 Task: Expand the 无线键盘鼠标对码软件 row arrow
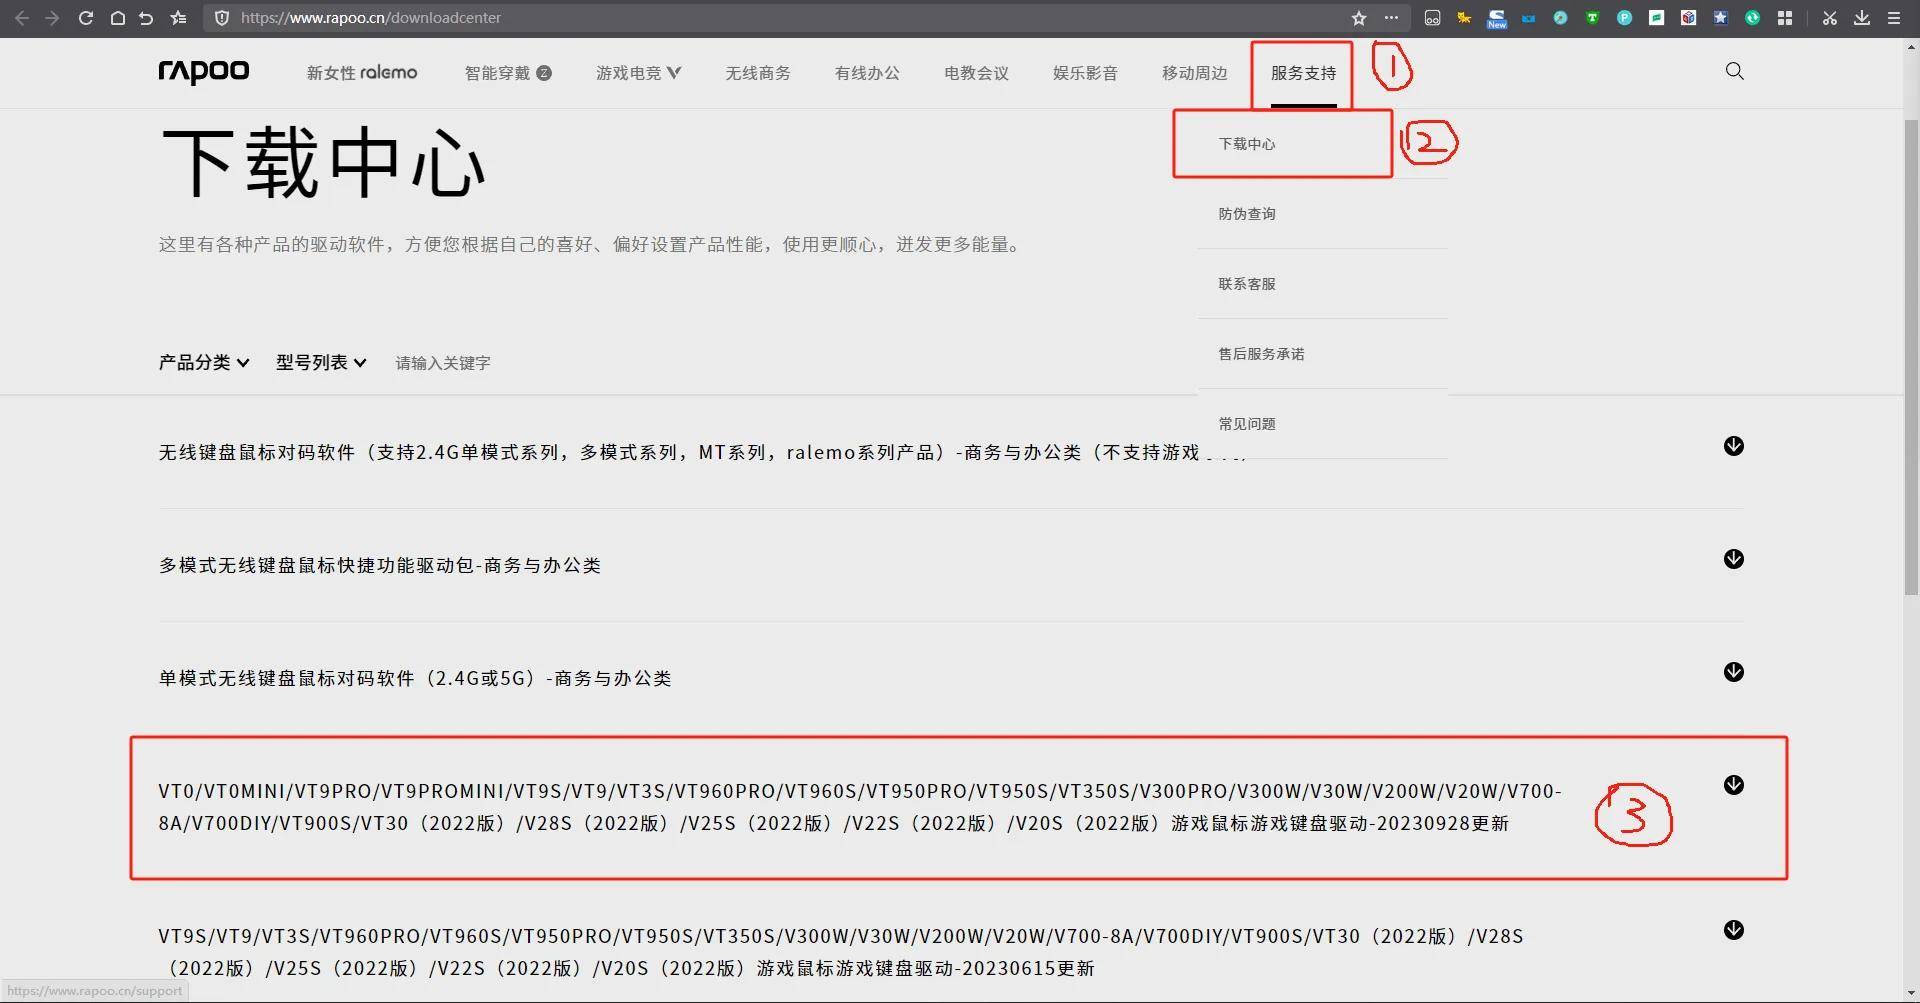pyautogui.click(x=1734, y=446)
